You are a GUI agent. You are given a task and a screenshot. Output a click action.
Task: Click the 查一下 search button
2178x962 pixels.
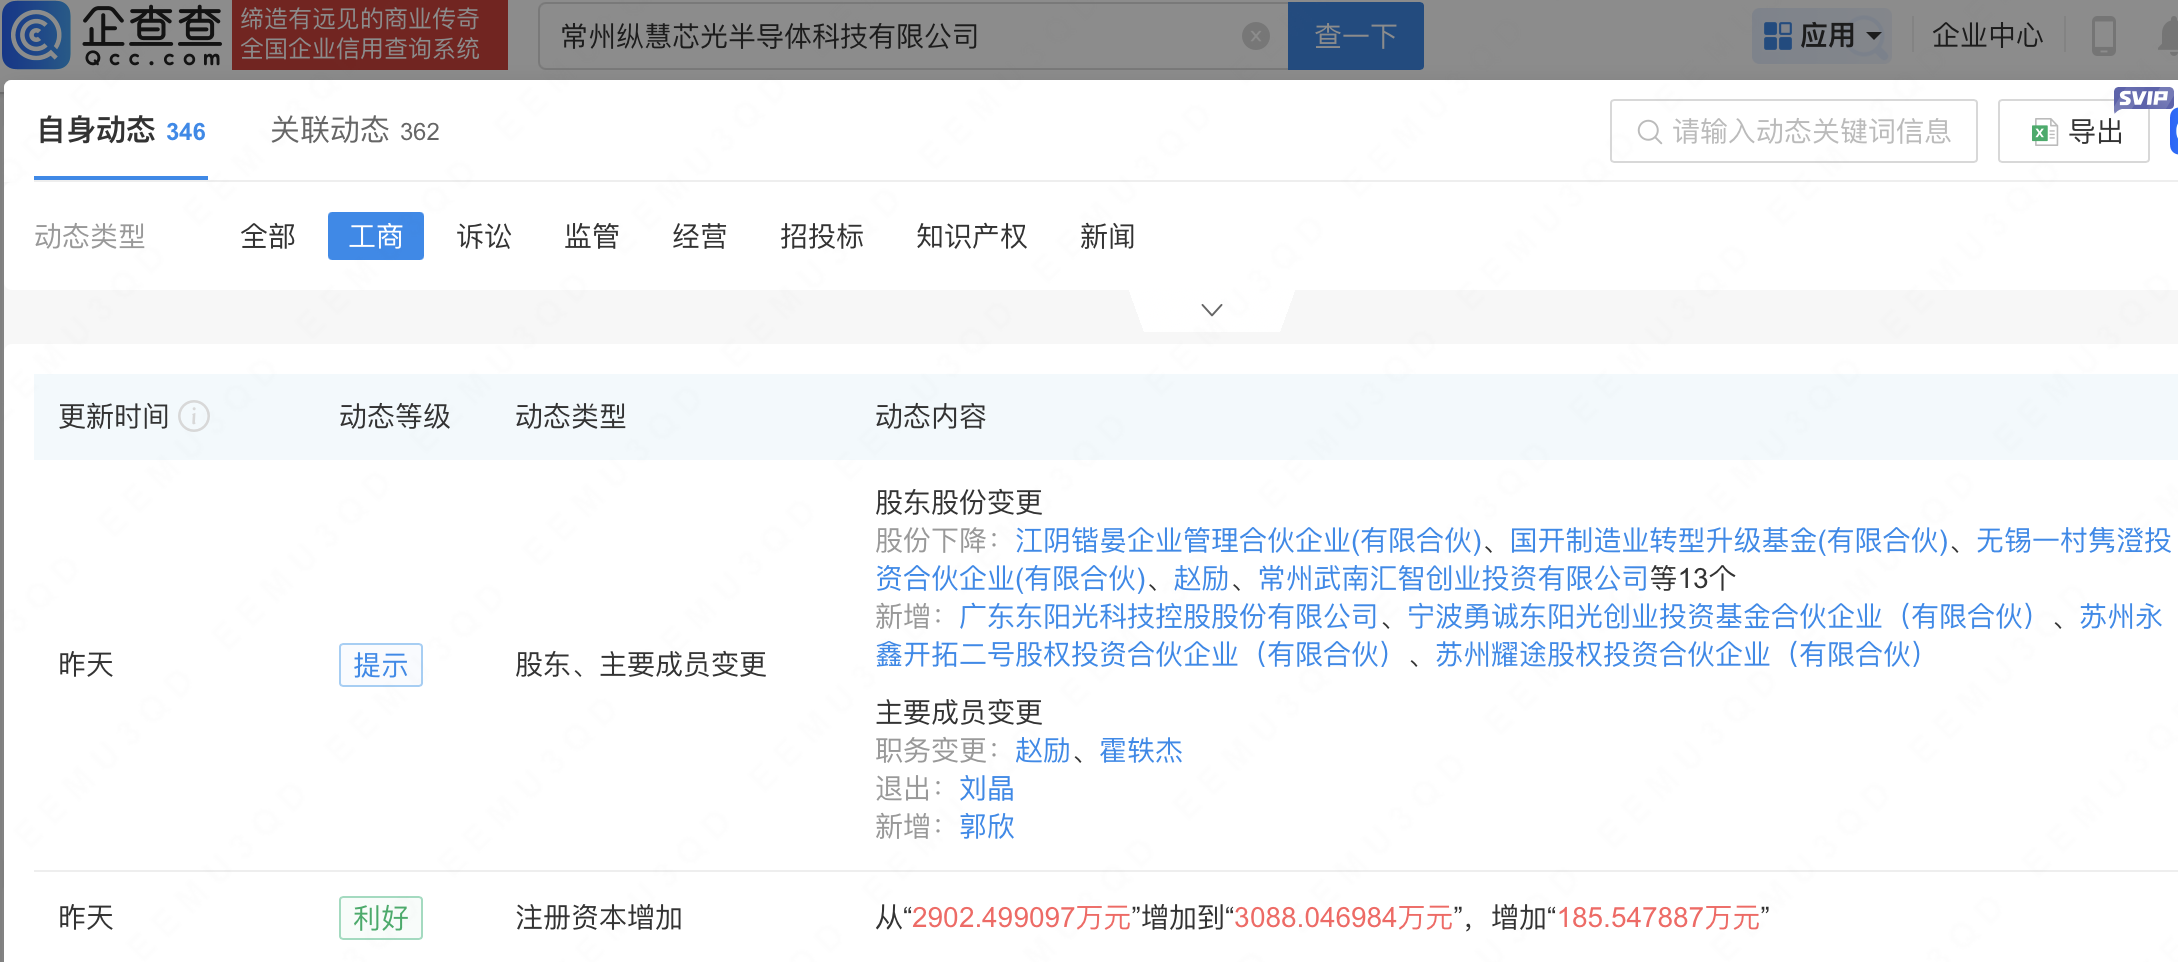click(x=1355, y=36)
